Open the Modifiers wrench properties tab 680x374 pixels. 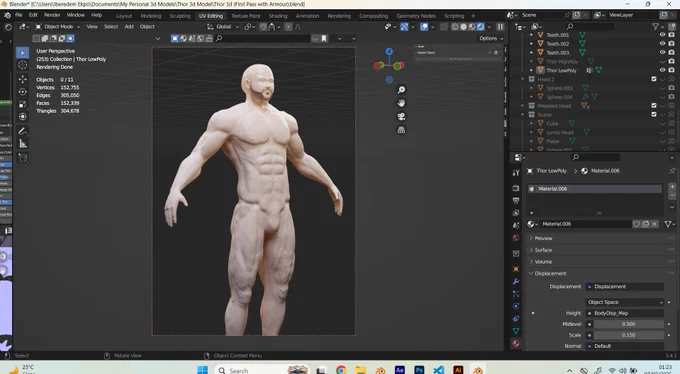(516, 281)
